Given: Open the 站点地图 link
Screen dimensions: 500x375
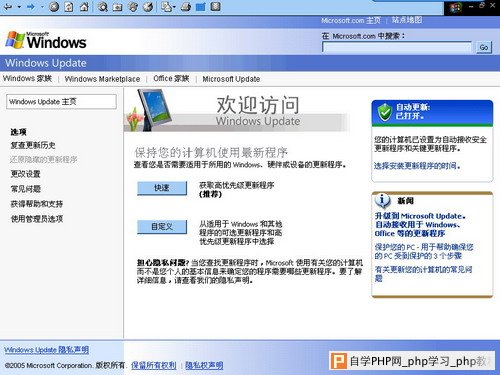Looking at the screenshot, I should 407,20.
